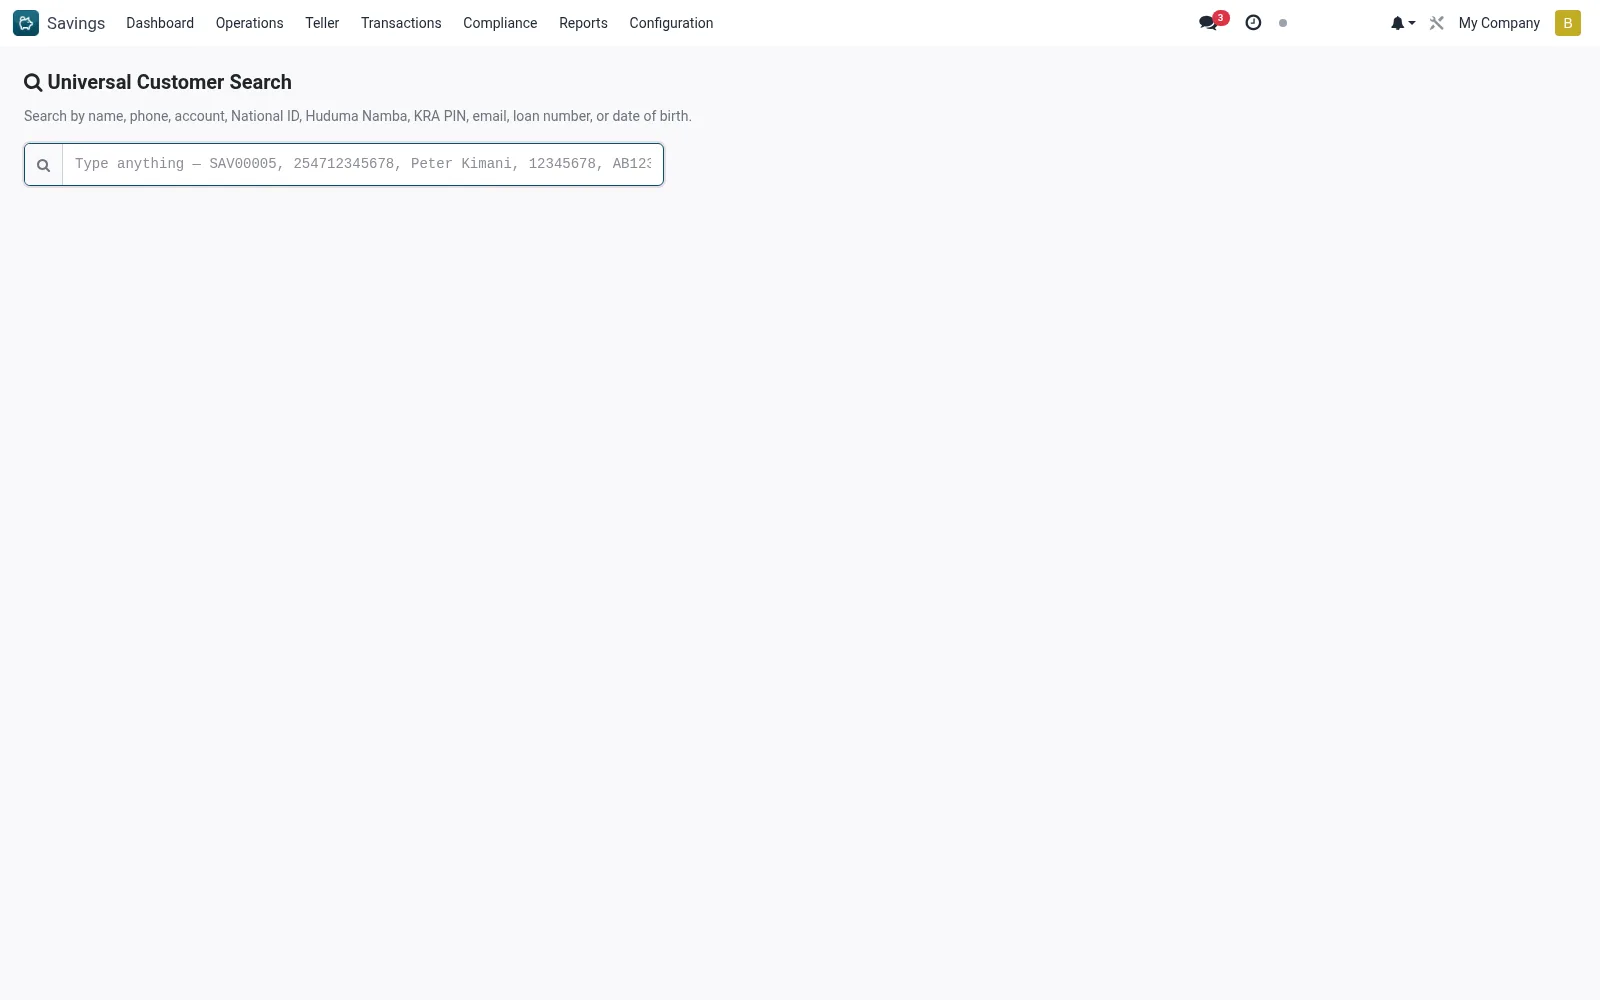The height and width of the screenshot is (1000, 1600).
Task: Expand the bell notifications dropdown
Action: pos(1403,23)
